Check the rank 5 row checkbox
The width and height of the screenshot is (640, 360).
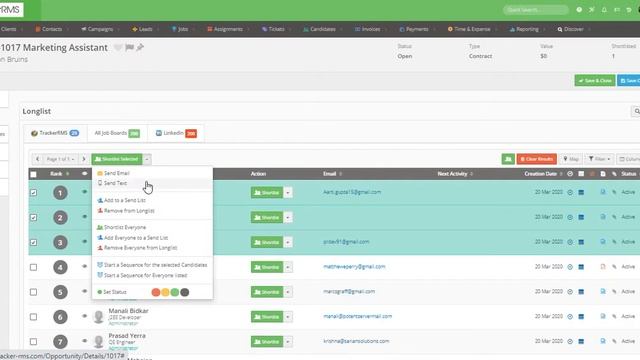(x=33, y=292)
